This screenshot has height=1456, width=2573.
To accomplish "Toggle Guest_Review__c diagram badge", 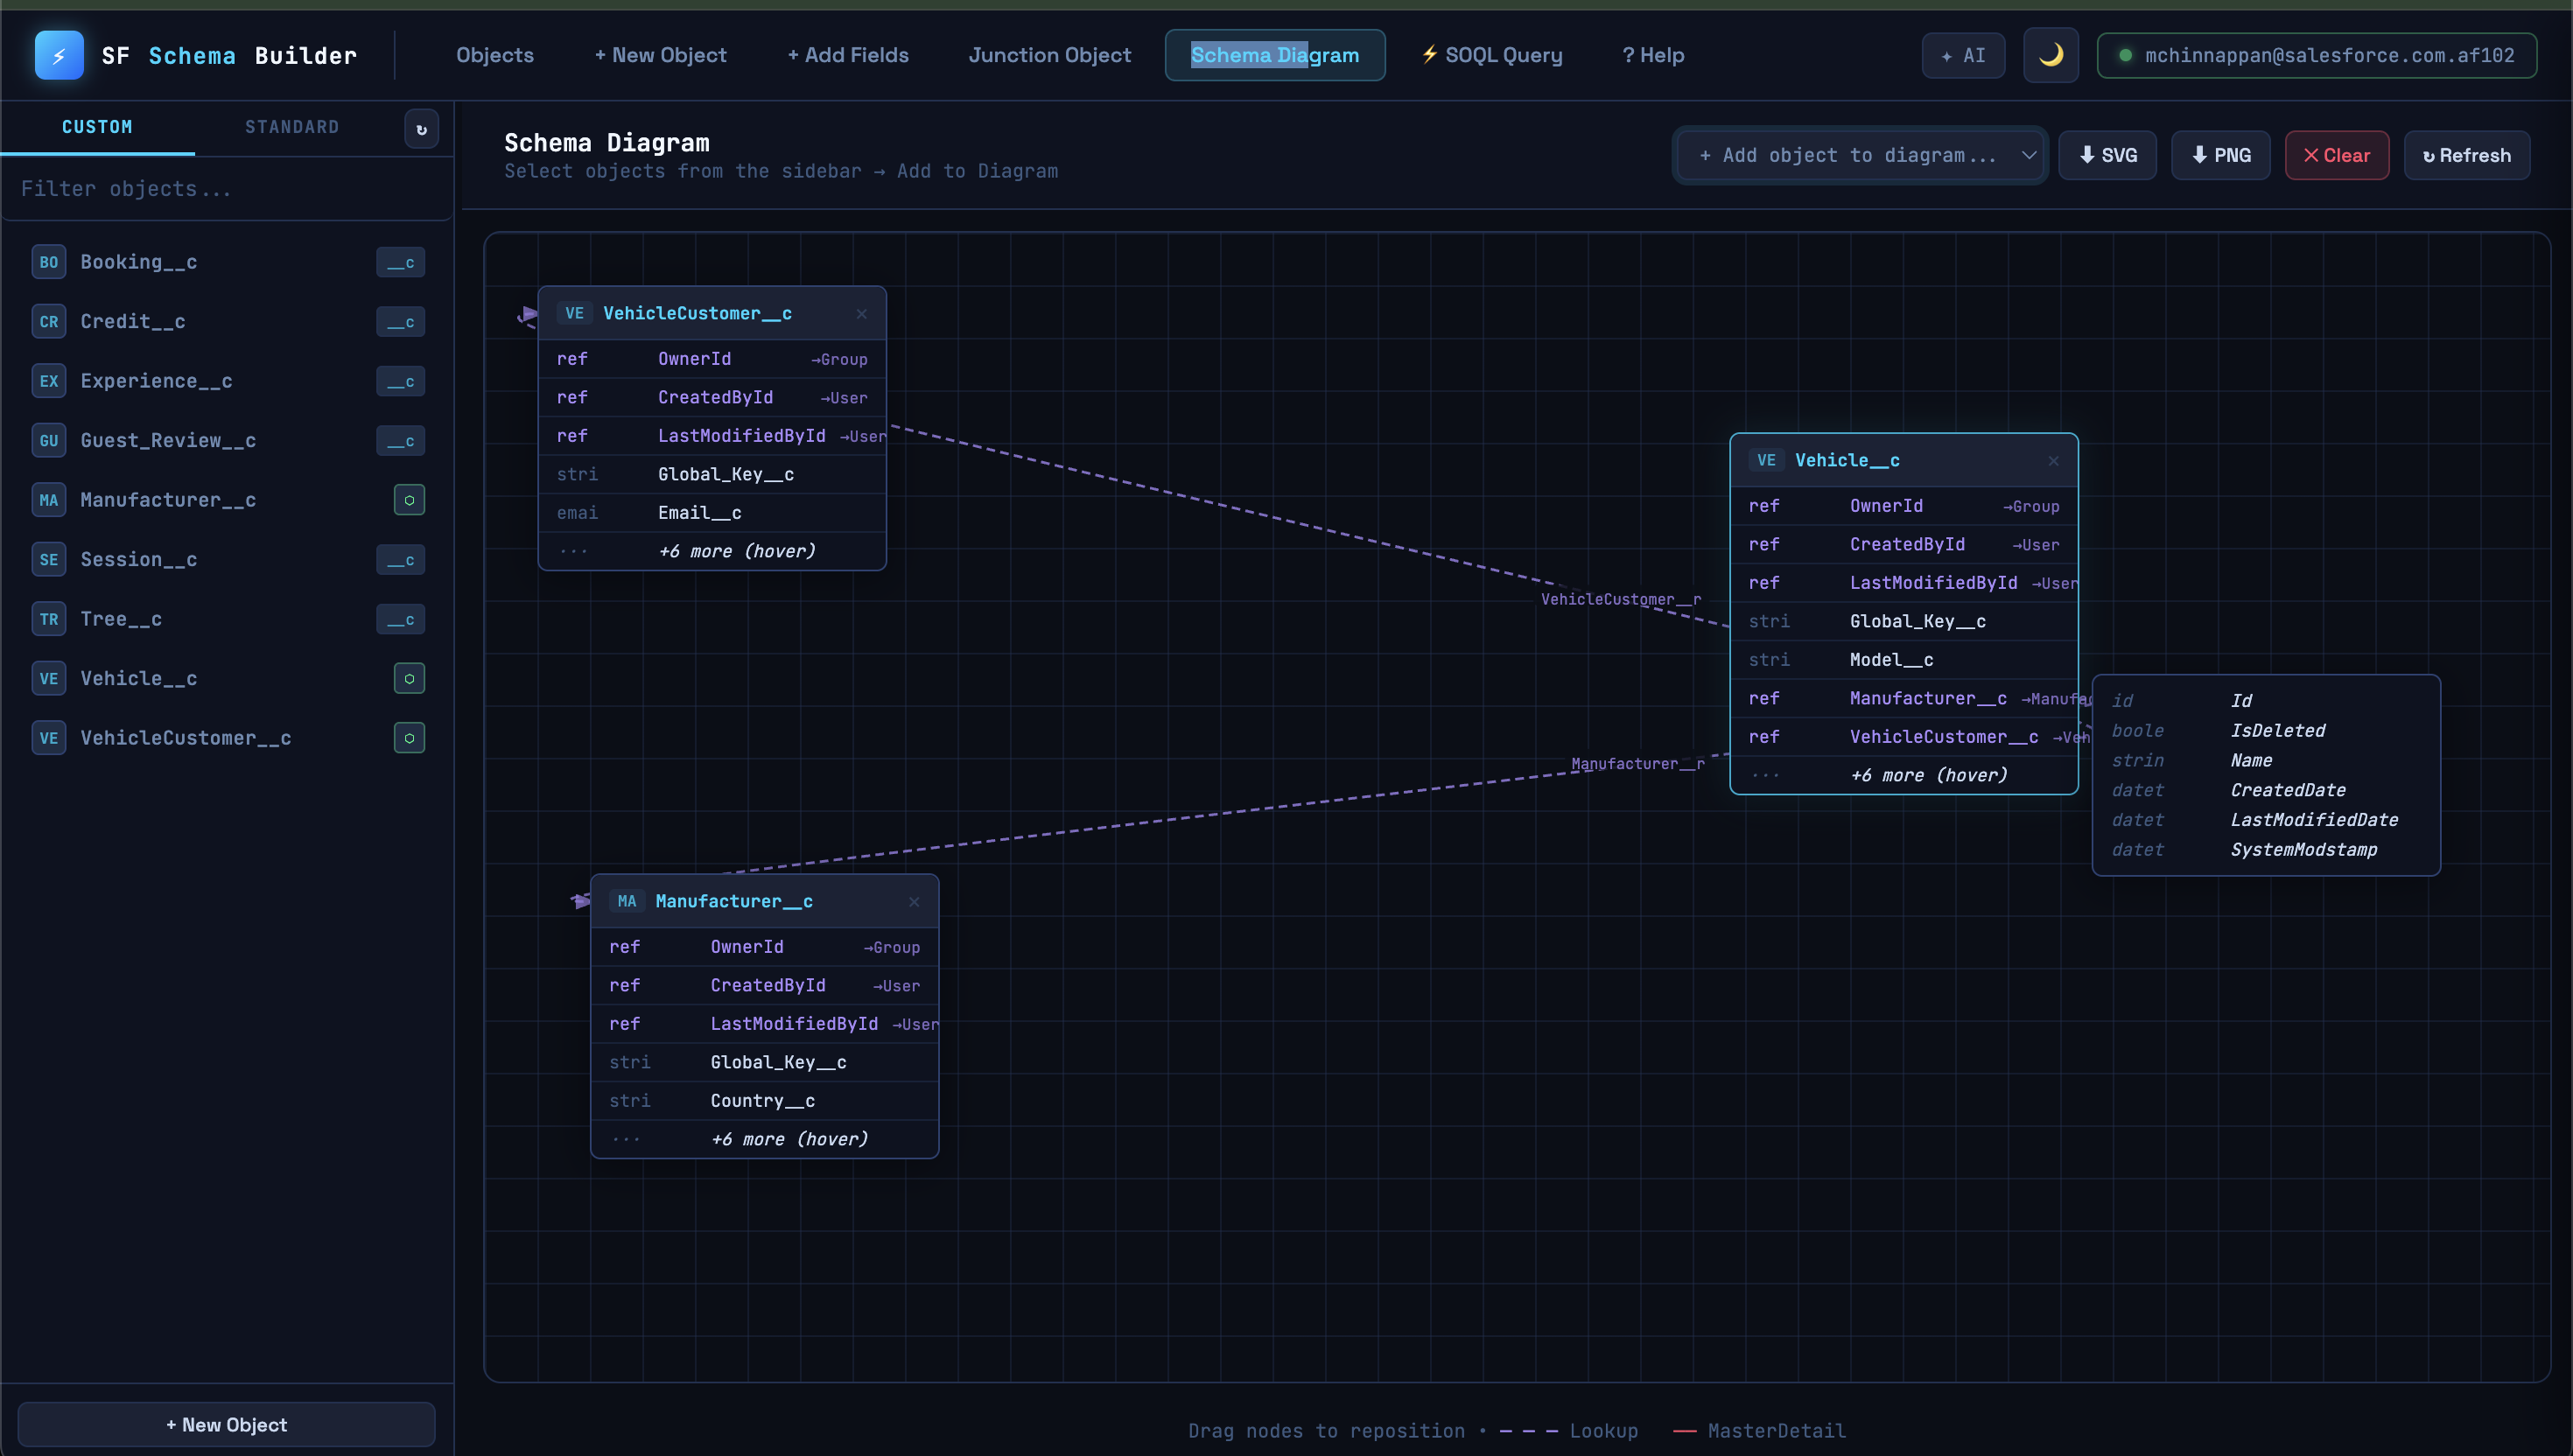I will [x=400, y=441].
